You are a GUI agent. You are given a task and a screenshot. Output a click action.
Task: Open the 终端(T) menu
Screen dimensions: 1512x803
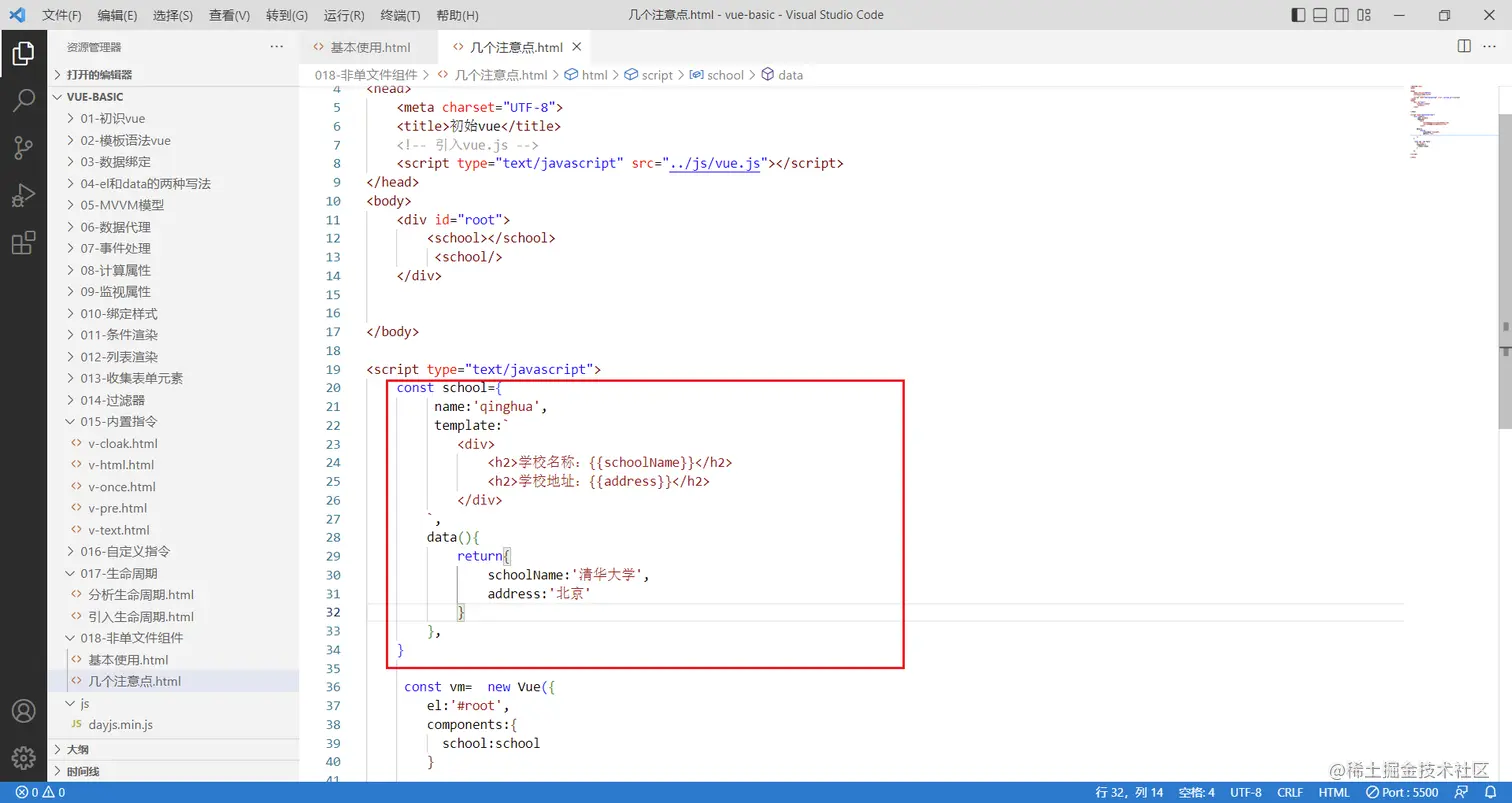401,15
